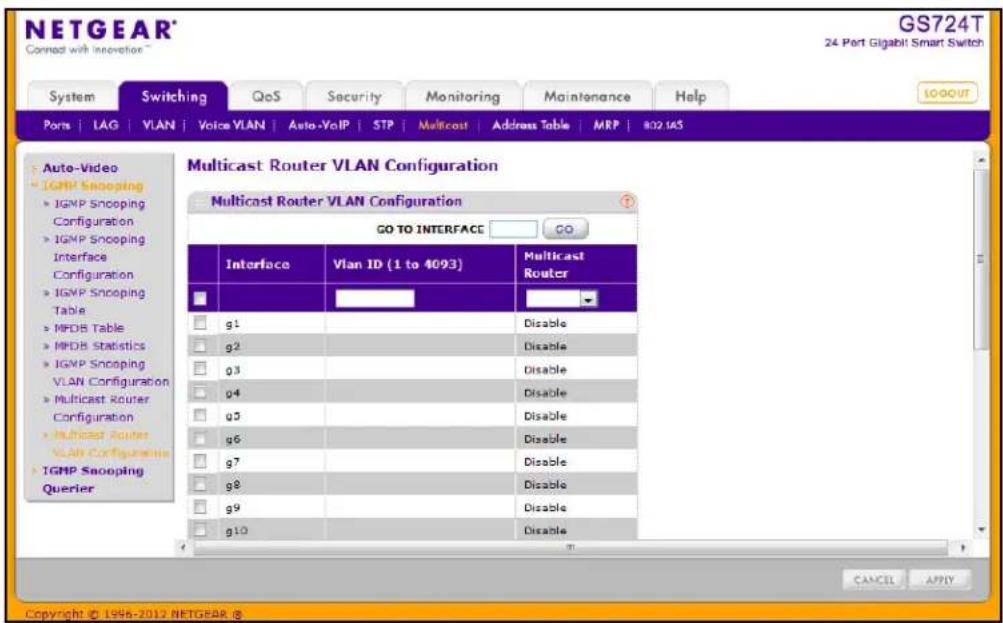1003x623 pixels.
Task: Click the Multicast Router column header
Action: click(554, 264)
